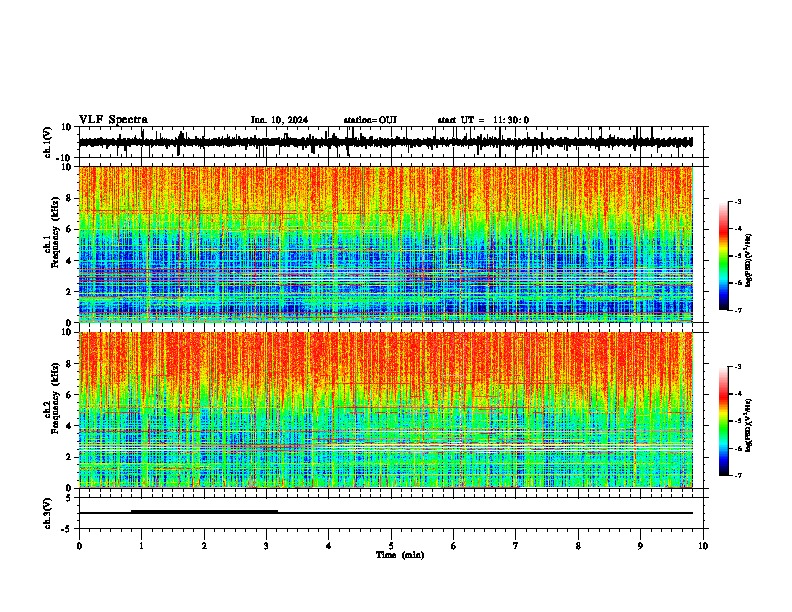This screenshot has height=612, width=792.
Task: Click time axis tick label "1"
Action: (142, 546)
